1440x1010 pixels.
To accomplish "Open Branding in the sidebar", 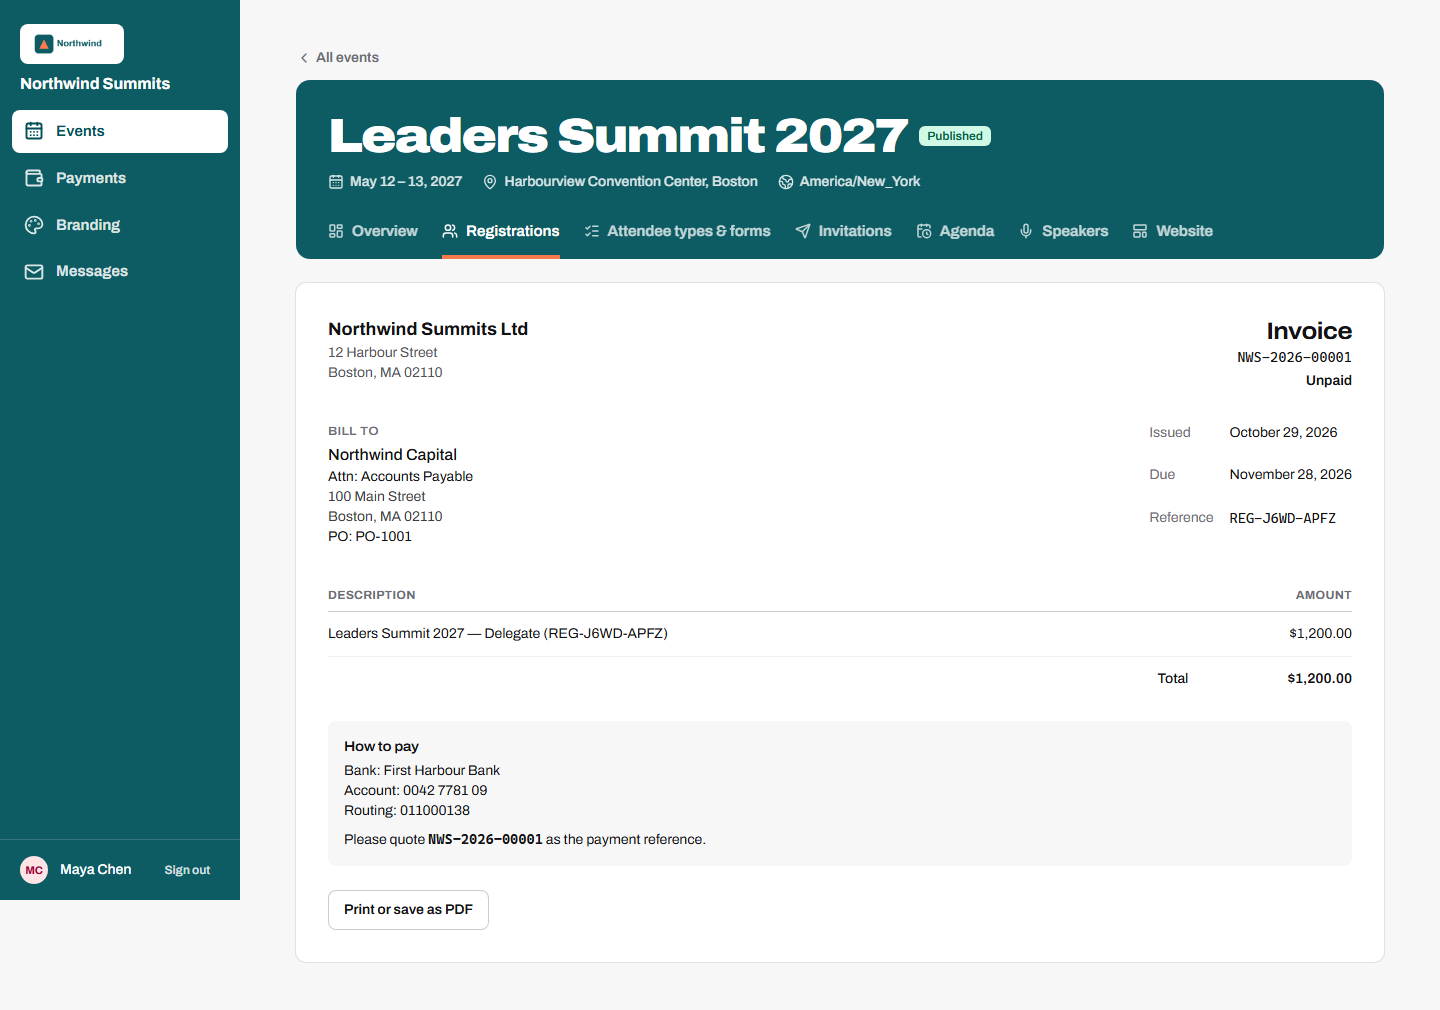I will (120, 225).
